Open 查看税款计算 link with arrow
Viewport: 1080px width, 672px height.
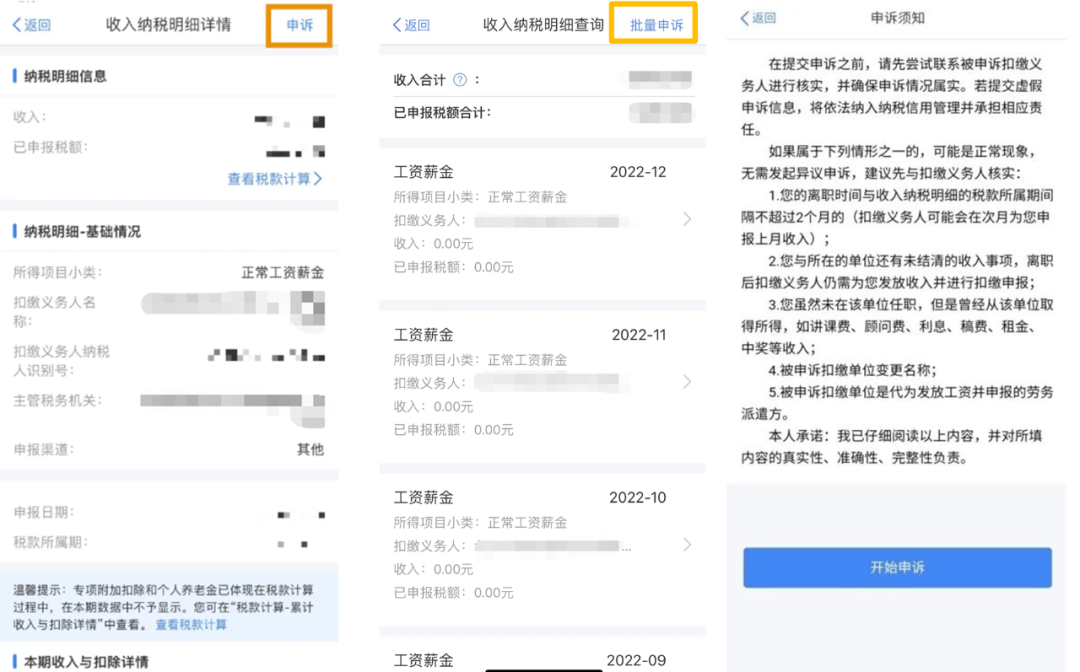pos(275,179)
